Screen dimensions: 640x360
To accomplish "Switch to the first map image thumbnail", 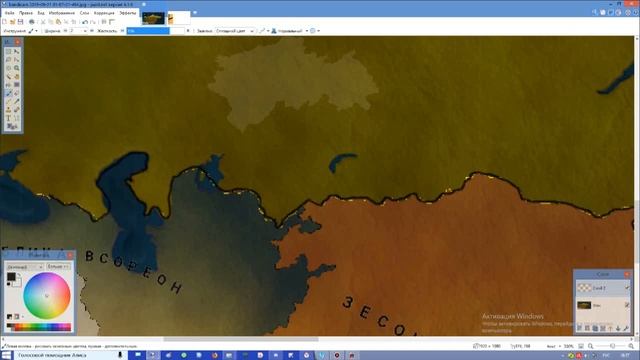I will point(153,18).
